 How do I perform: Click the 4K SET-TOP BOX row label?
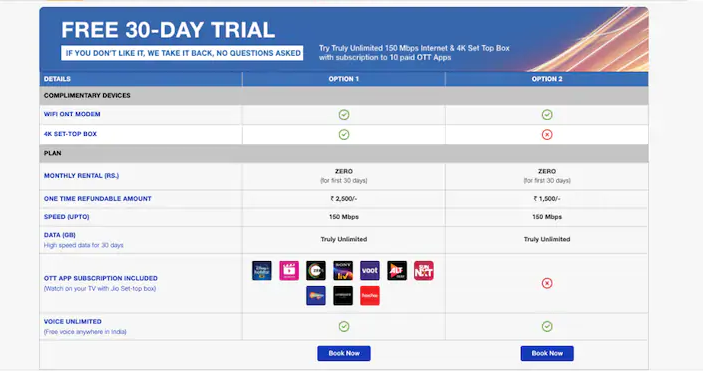(x=70, y=134)
